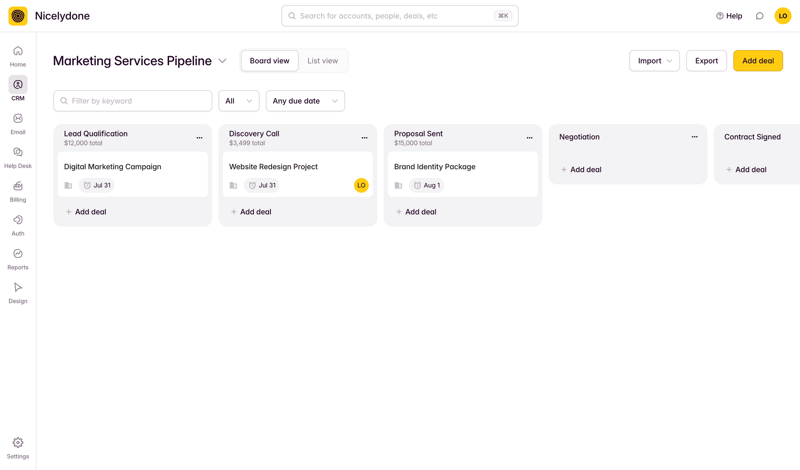
Task: Click company icon on Brand Identity Package
Action: 398,185
